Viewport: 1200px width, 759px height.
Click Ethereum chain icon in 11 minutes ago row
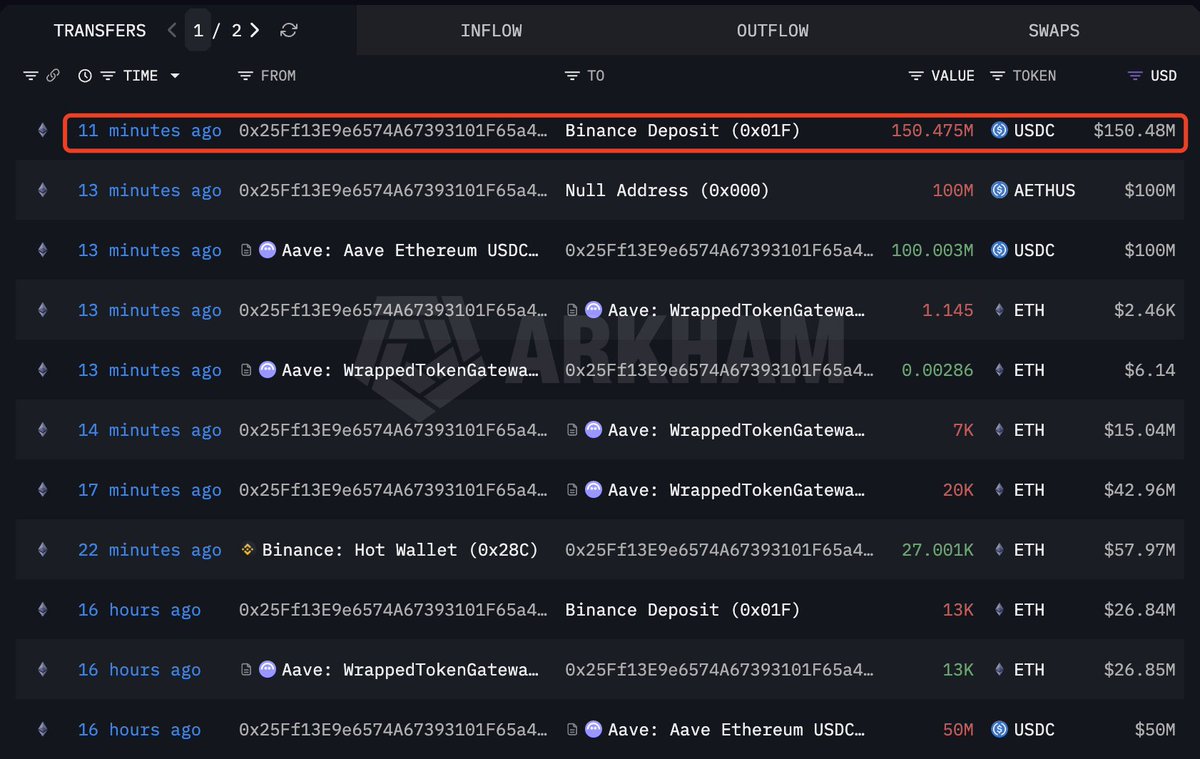tap(42, 130)
